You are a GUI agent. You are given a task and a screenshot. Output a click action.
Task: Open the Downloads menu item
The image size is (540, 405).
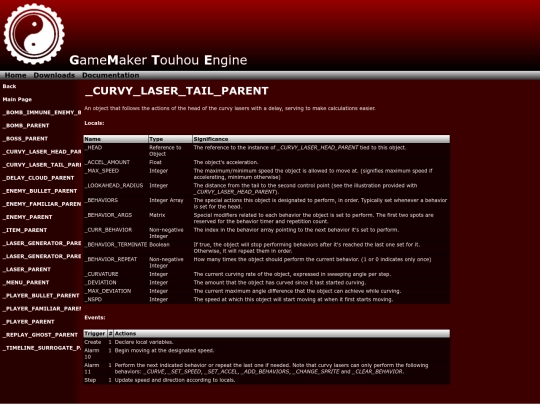pos(54,75)
